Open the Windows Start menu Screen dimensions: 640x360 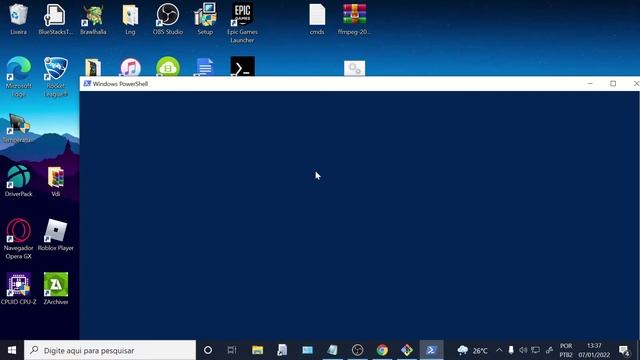(x=12, y=350)
